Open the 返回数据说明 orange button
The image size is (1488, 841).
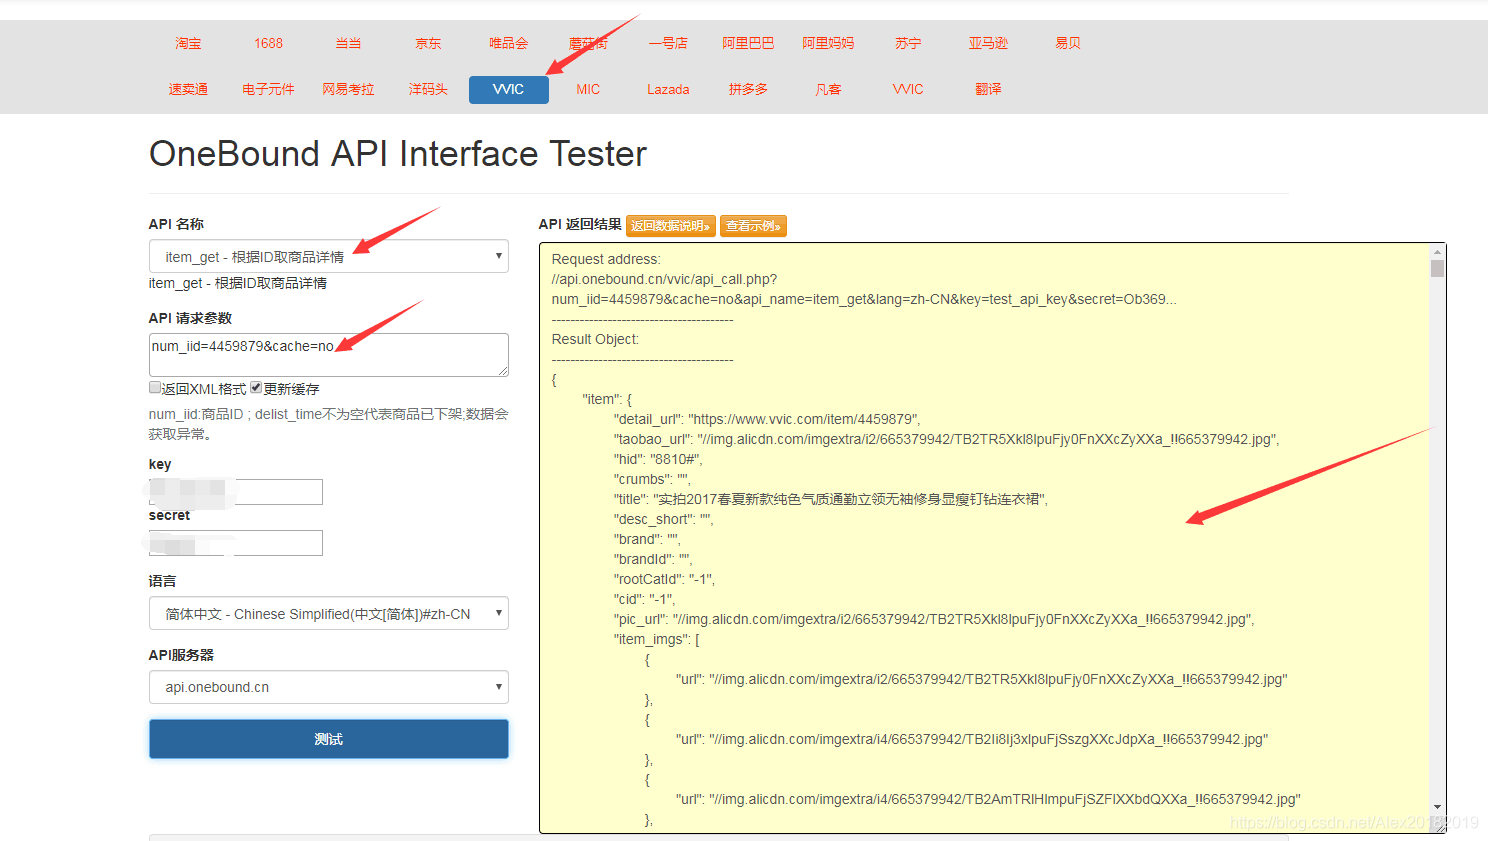click(671, 226)
